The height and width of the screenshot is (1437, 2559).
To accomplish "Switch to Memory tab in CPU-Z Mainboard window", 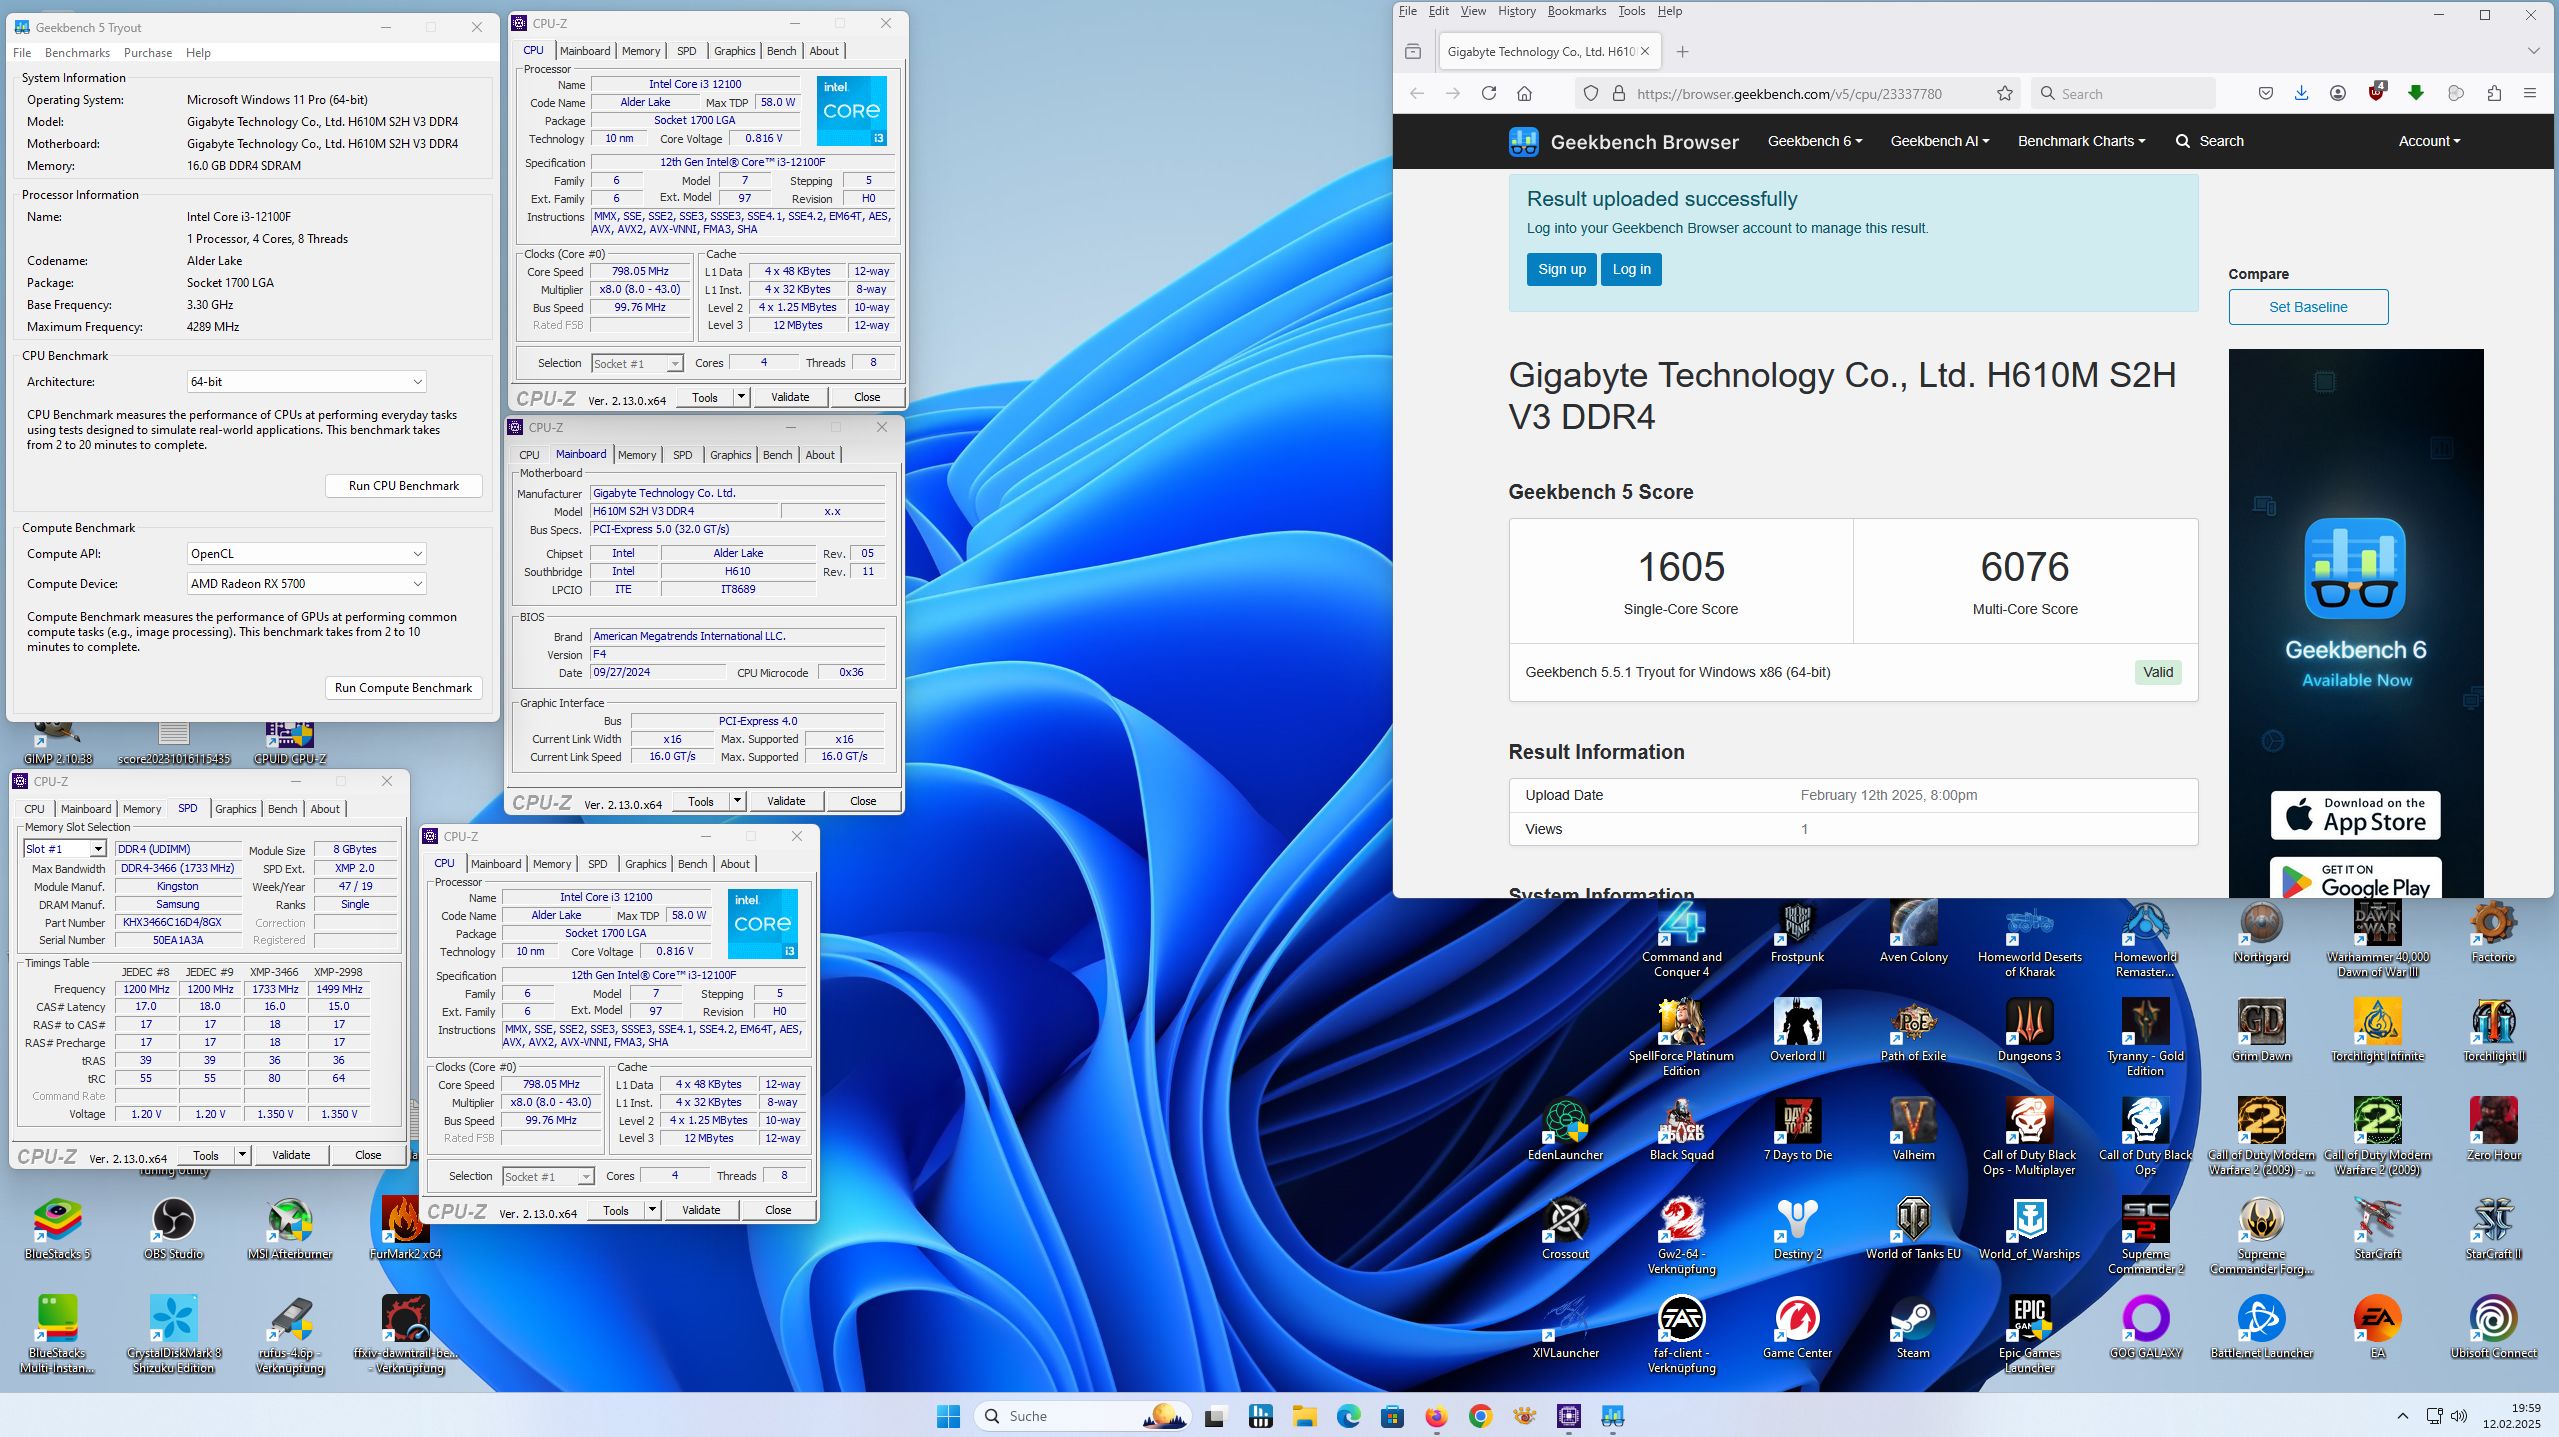I will (x=637, y=455).
